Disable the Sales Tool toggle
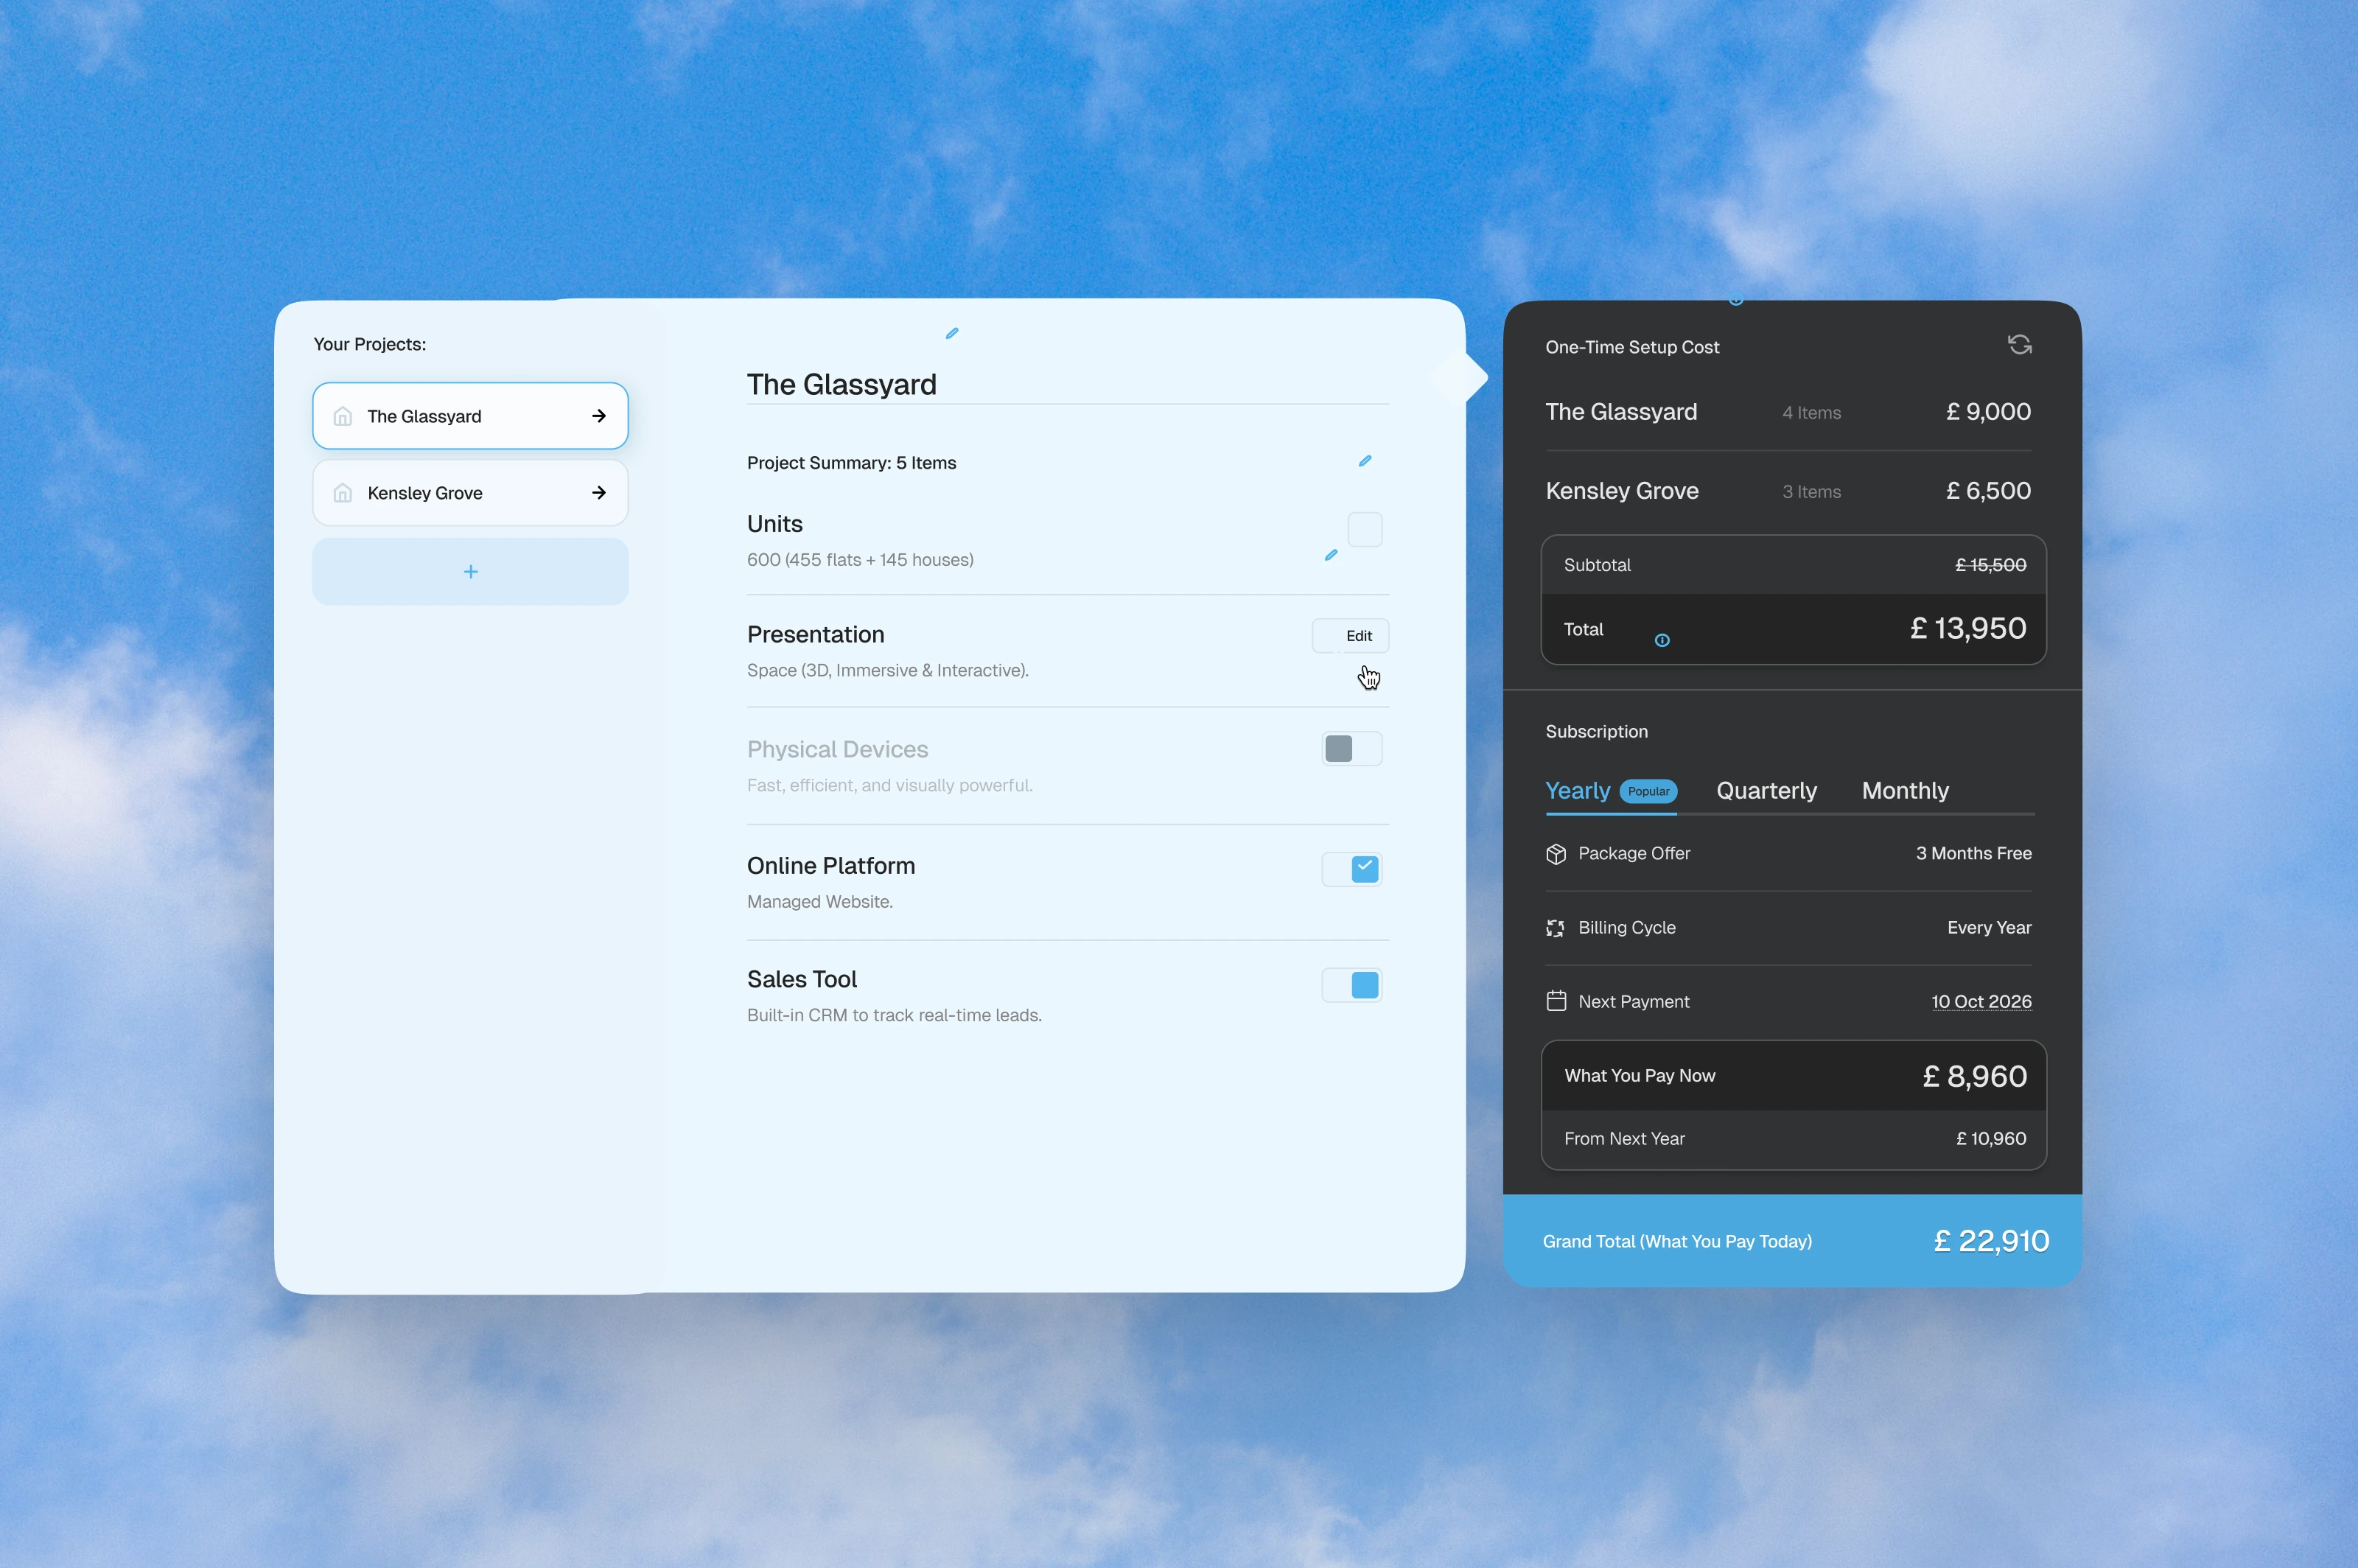 (x=1352, y=985)
